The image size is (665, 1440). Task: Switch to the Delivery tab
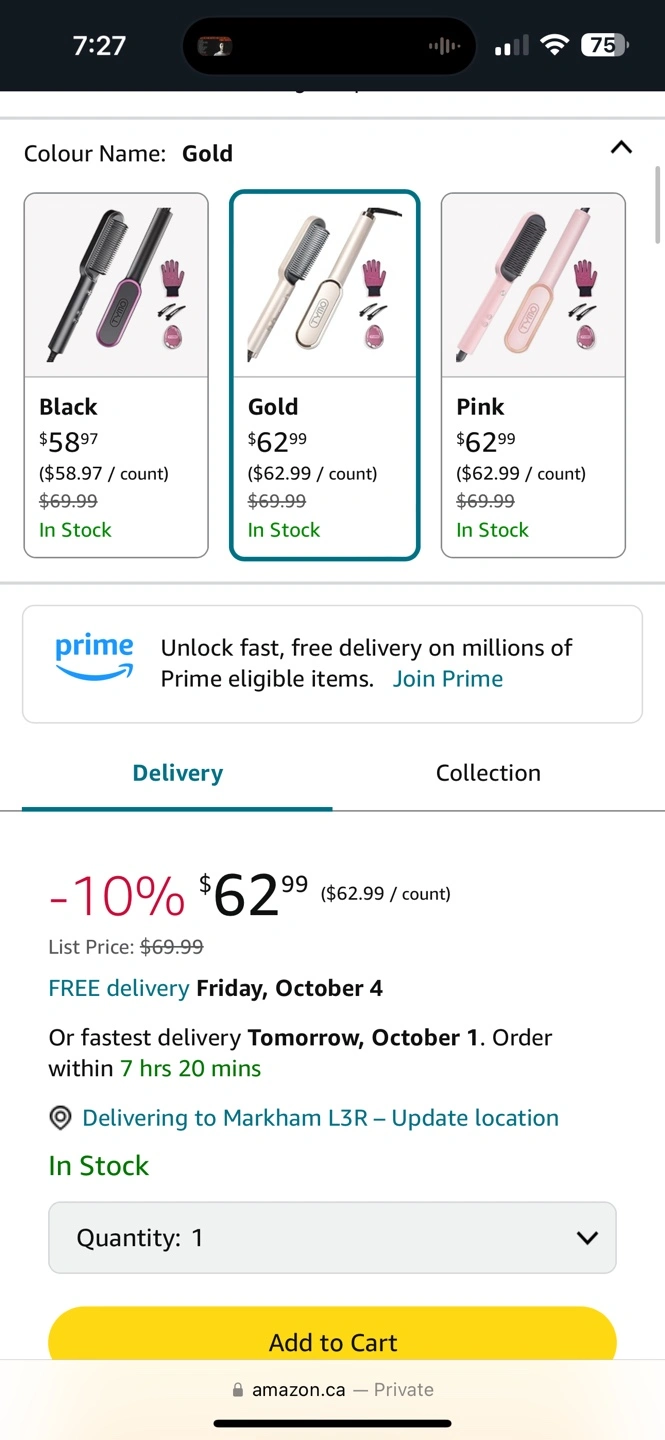(177, 773)
